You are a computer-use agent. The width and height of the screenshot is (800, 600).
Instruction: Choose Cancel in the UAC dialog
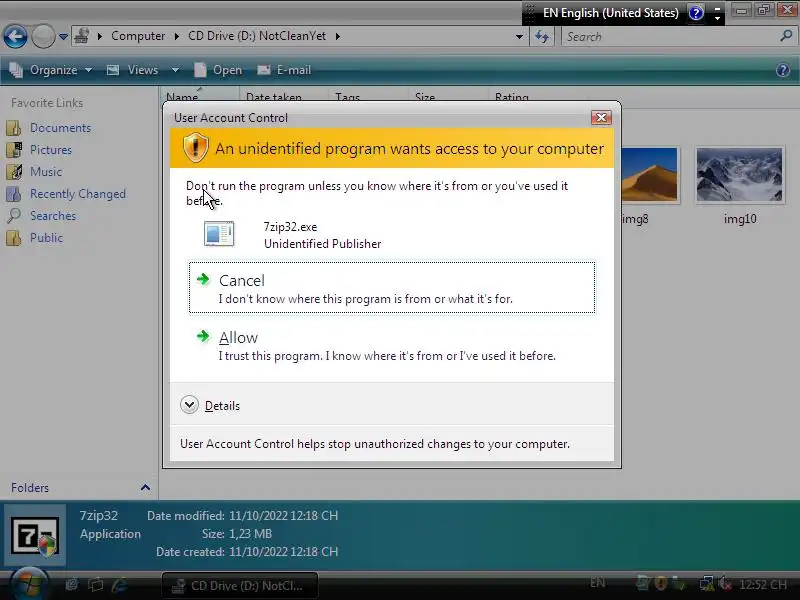tap(392, 288)
